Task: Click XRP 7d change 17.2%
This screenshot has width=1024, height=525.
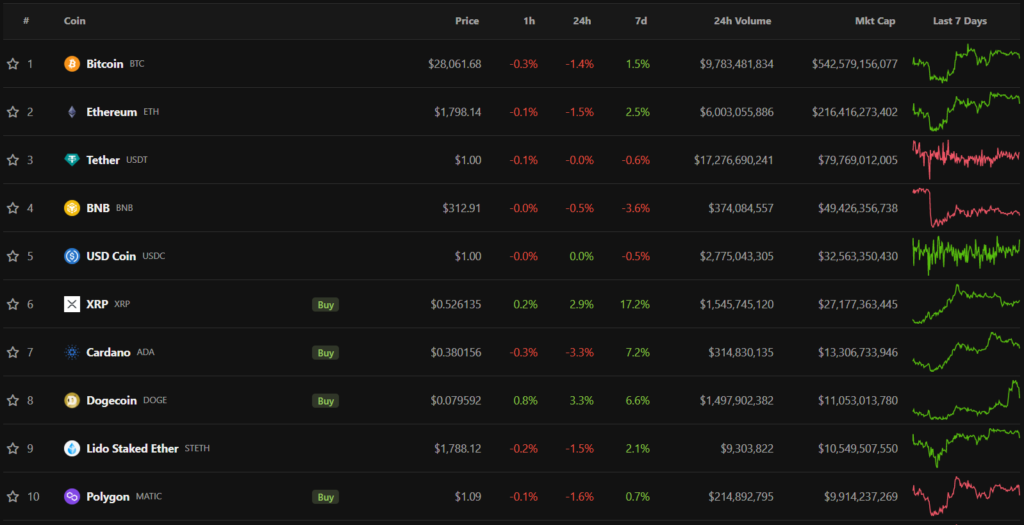Action: coord(637,304)
